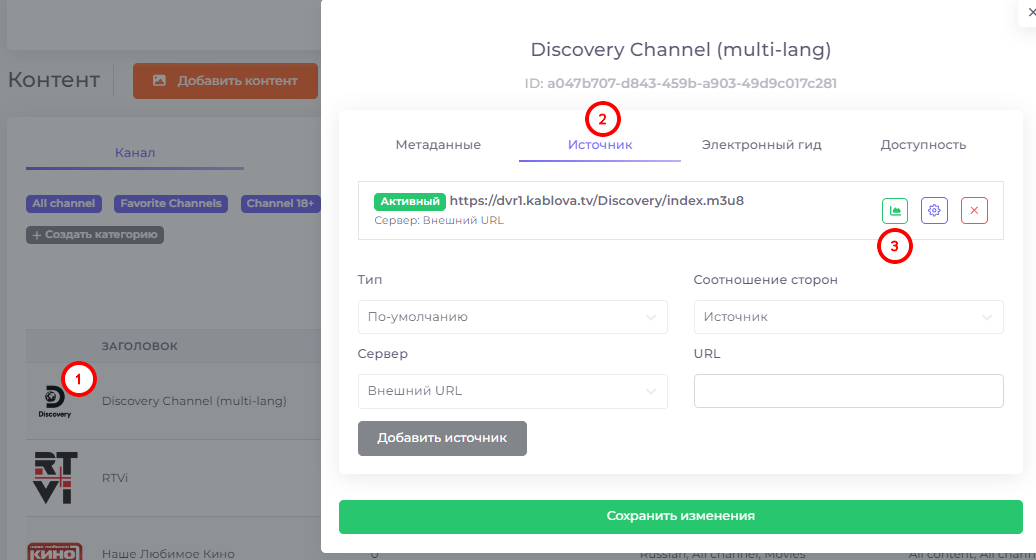Click the source URL https://dvr1.kablova.tv/Discovery/index.m3u8

(597, 201)
